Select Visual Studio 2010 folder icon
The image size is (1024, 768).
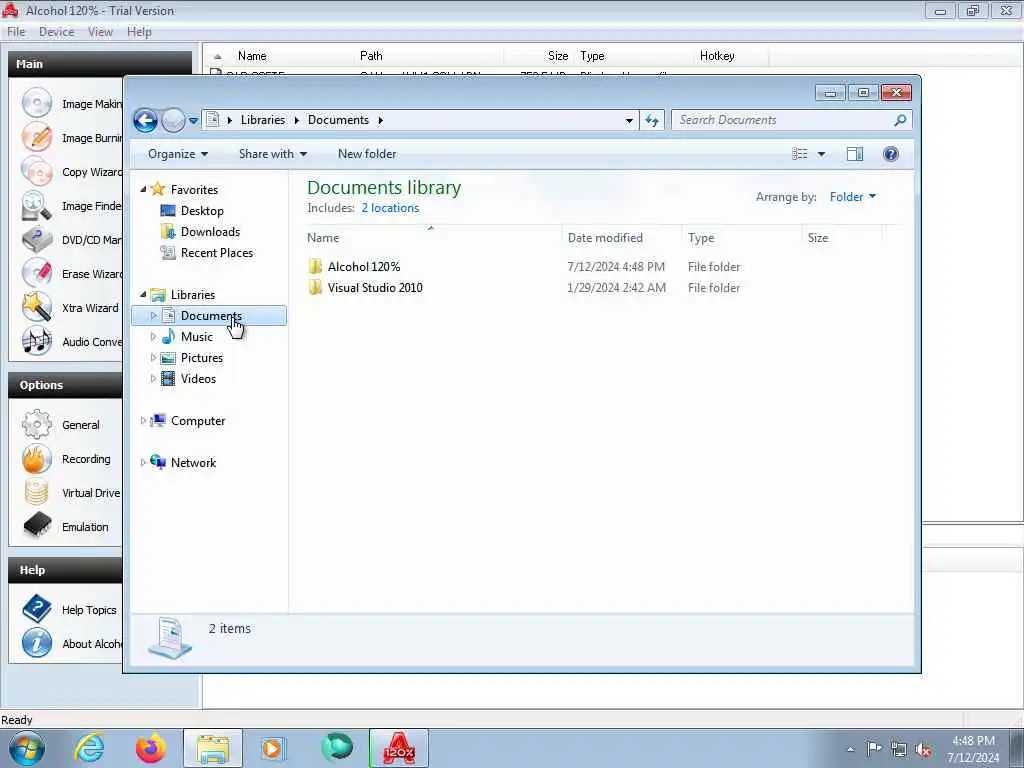[x=315, y=287]
